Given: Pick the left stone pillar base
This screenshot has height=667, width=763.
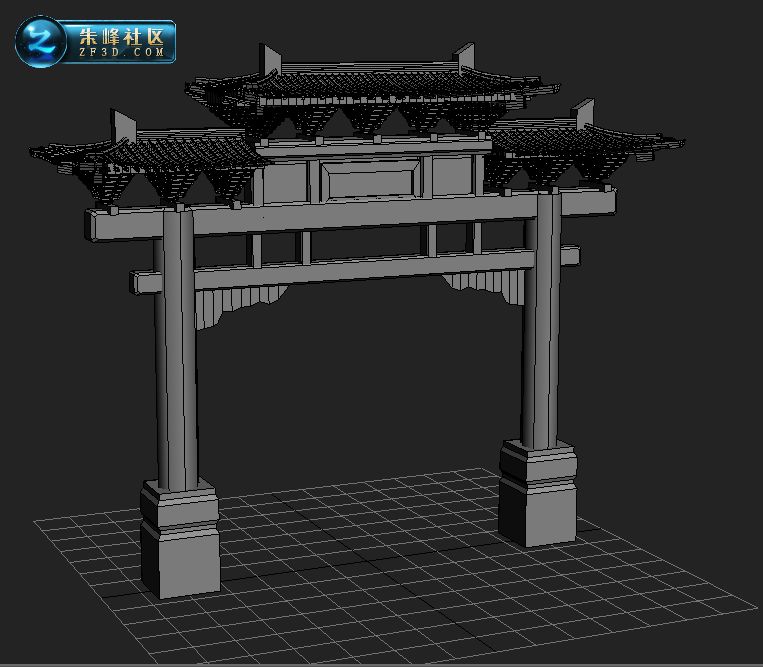Looking at the screenshot, I should 180,539.
